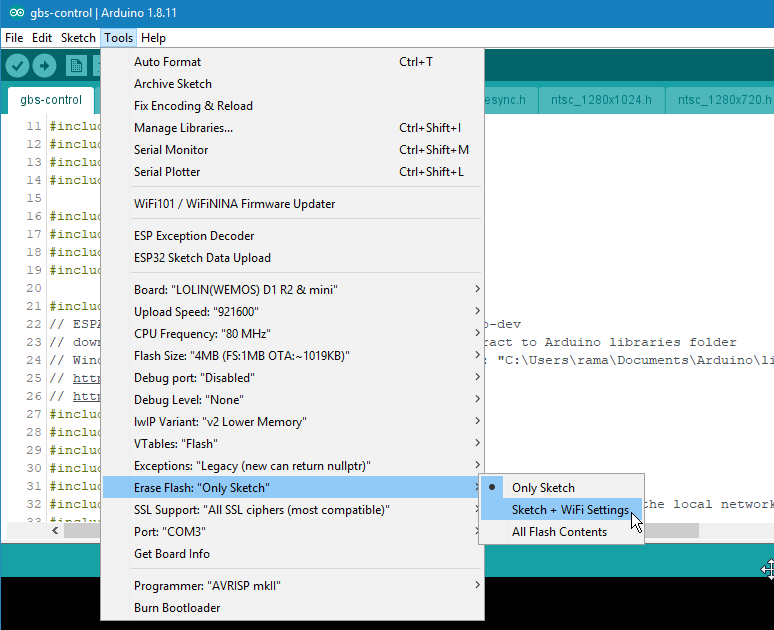Open the SSL Support submenu
Viewport: 774px width, 630px height.
292,510
